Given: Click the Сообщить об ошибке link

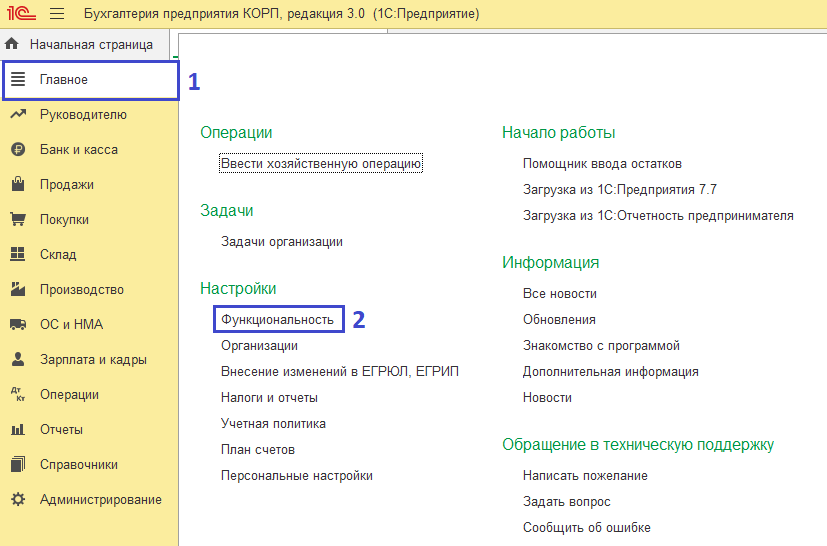Looking at the screenshot, I should coord(586,527).
